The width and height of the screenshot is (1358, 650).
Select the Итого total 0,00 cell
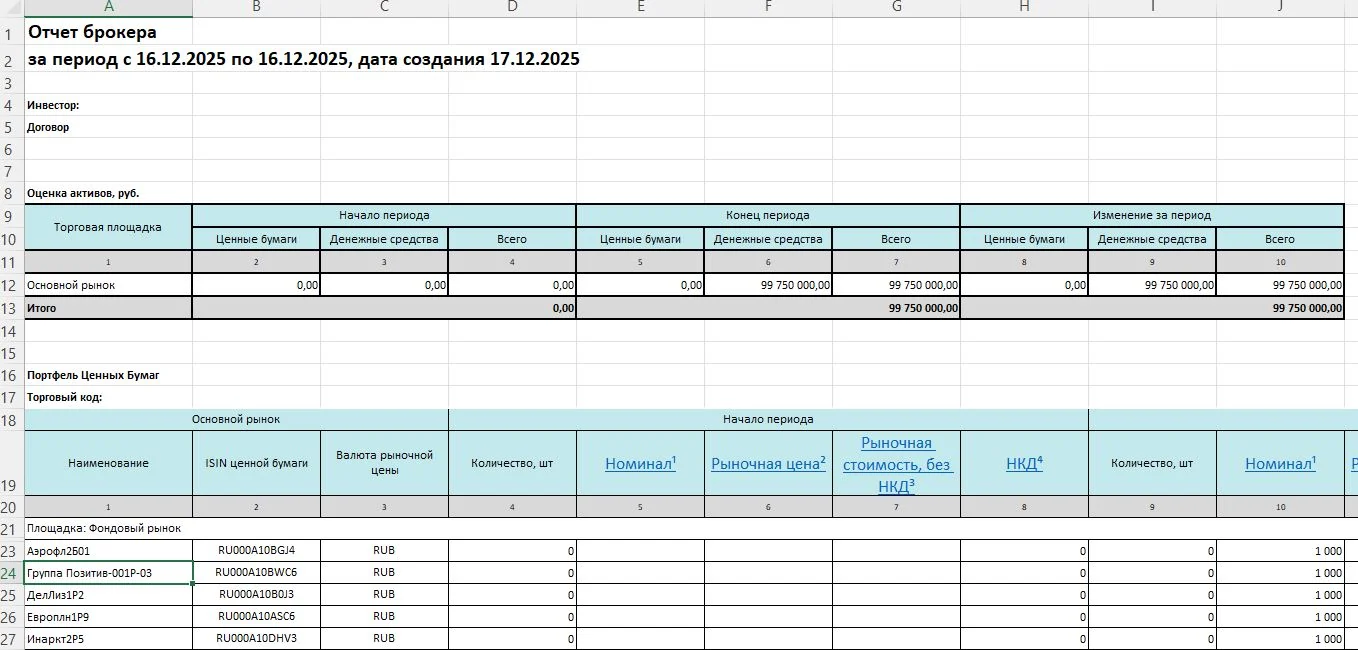pos(384,308)
